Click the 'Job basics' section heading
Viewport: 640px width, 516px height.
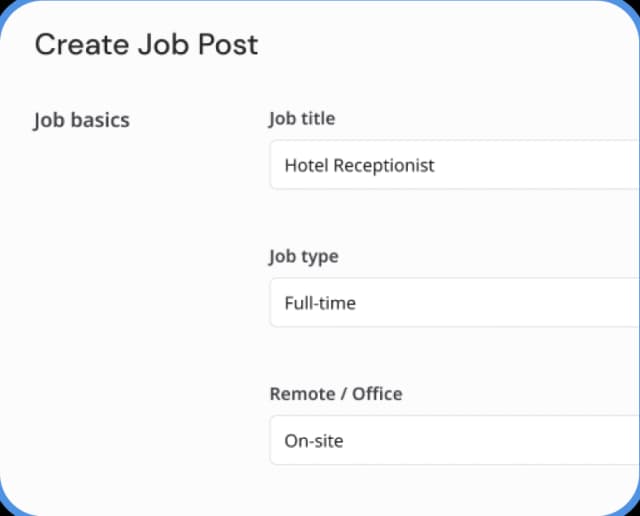[82, 120]
